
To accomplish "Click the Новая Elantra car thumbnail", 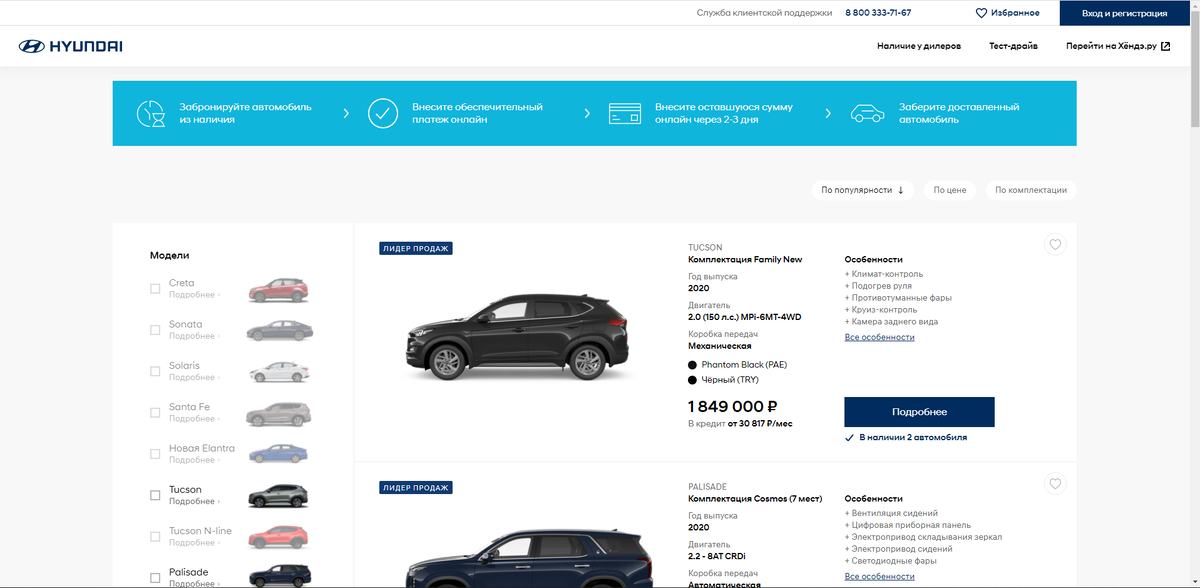I will pos(279,454).
